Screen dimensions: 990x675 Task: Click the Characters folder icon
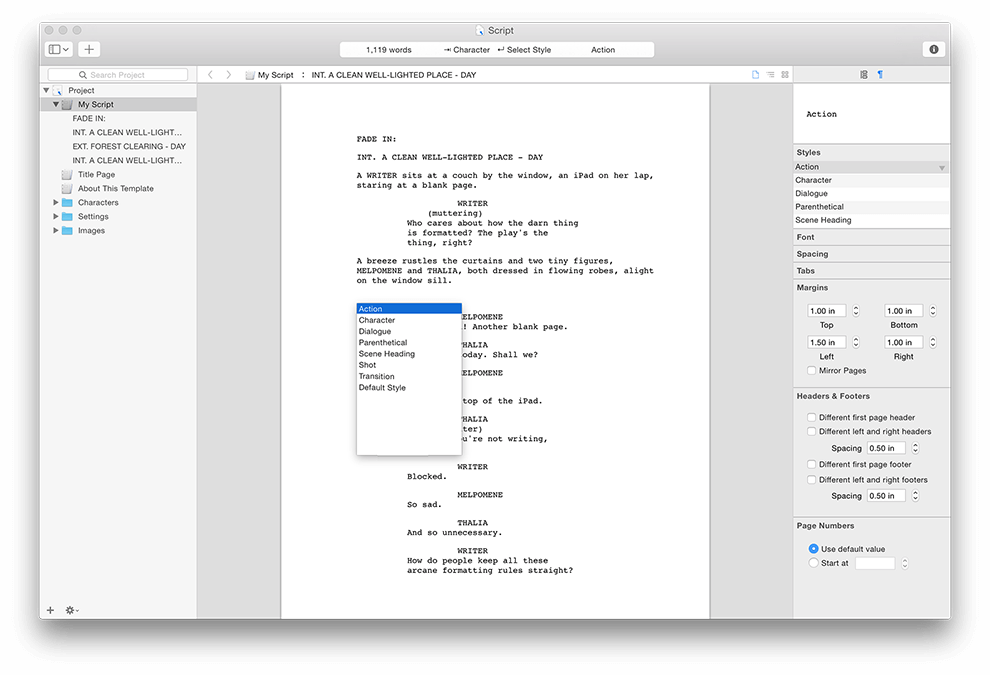coord(67,203)
